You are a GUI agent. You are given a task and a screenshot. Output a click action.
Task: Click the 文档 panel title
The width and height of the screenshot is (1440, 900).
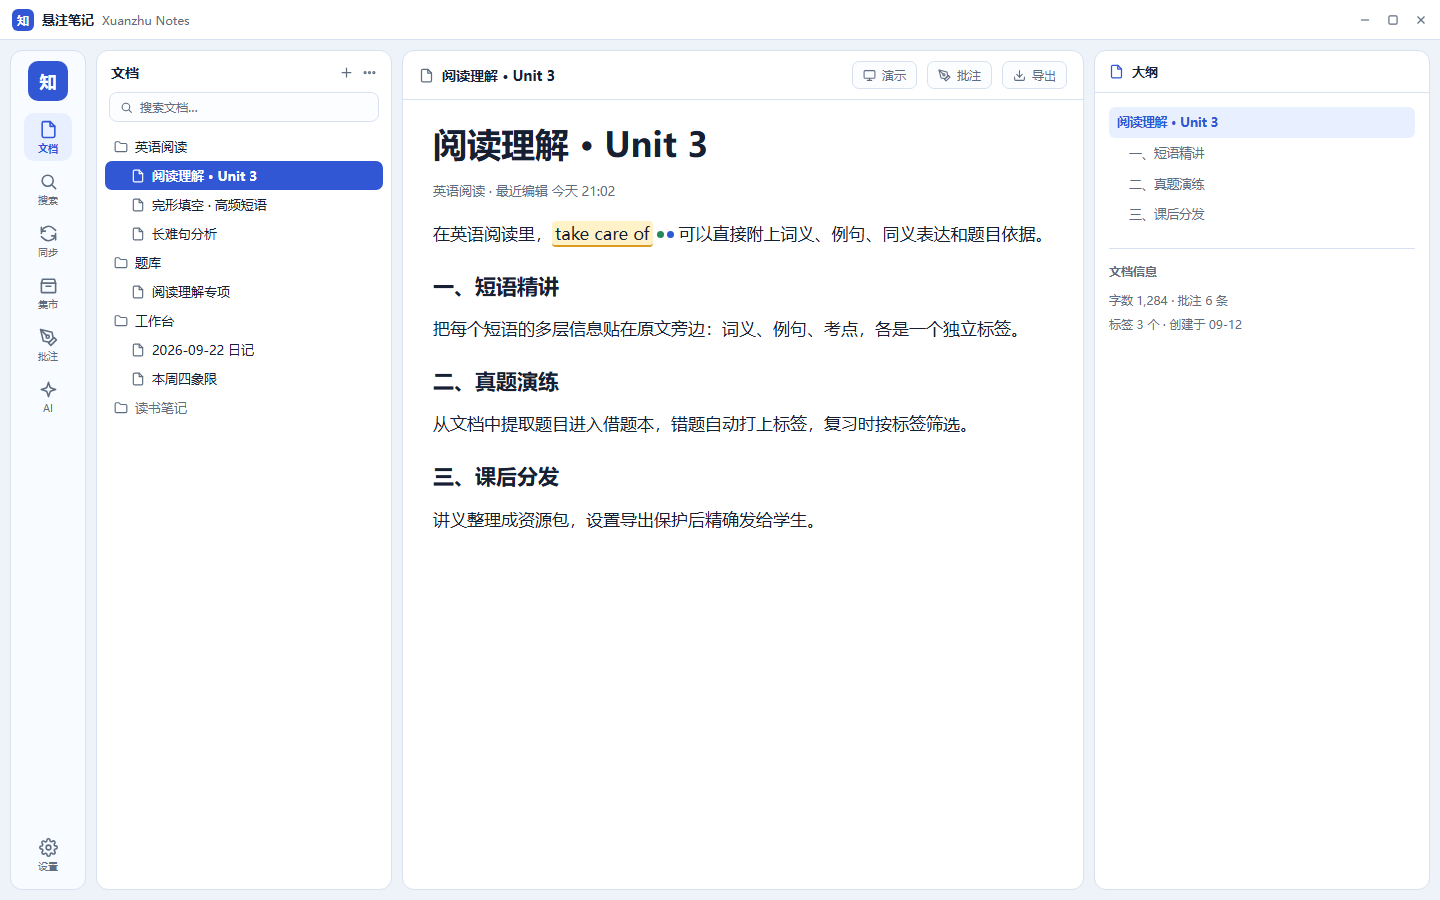pyautogui.click(x=125, y=73)
